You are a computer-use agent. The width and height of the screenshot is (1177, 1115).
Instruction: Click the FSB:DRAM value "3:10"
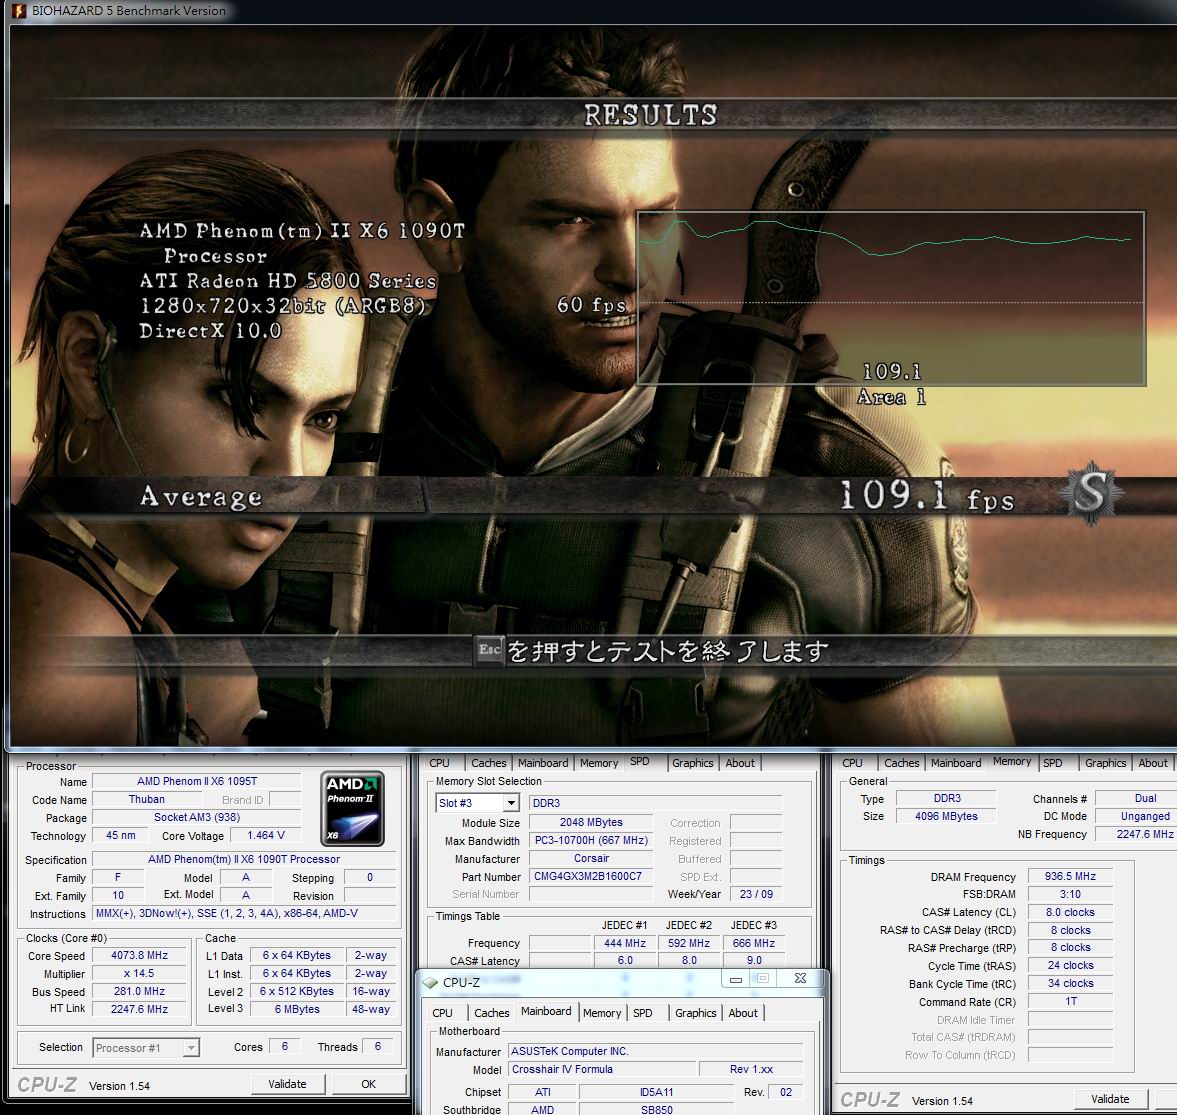[1070, 895]
